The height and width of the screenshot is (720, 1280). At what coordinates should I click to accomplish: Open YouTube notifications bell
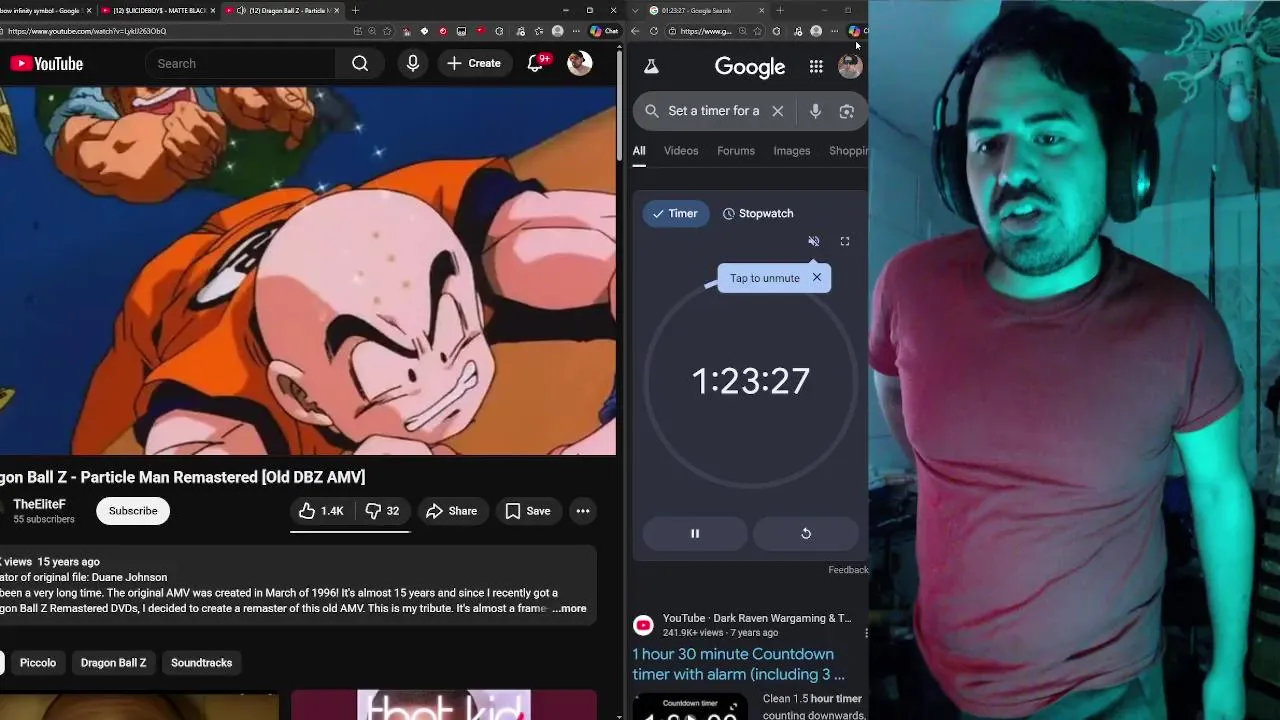tap(536, 63)
